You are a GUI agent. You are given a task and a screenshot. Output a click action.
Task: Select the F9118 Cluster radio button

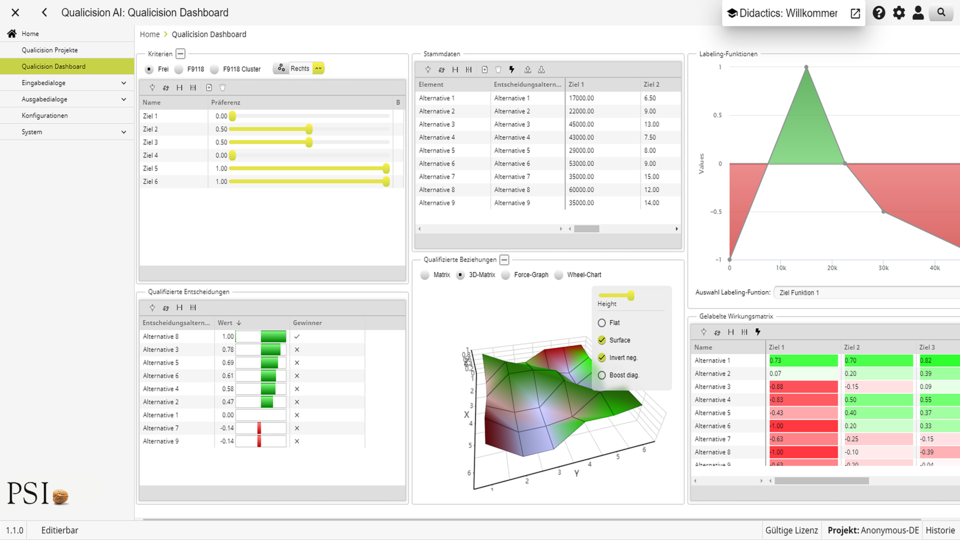point(214,69)
